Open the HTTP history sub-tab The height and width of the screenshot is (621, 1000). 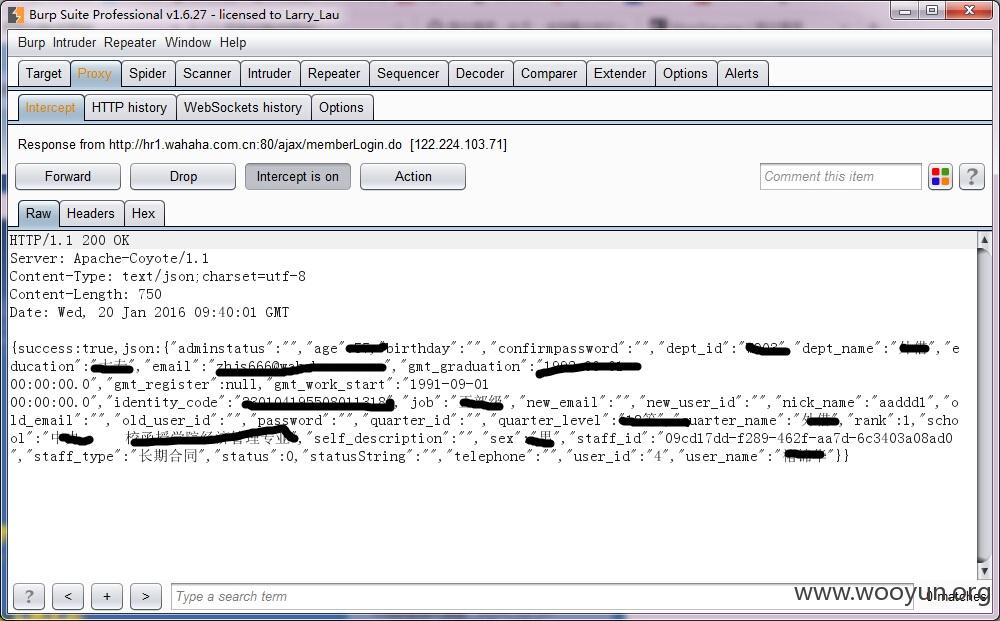tap(129, 107)
